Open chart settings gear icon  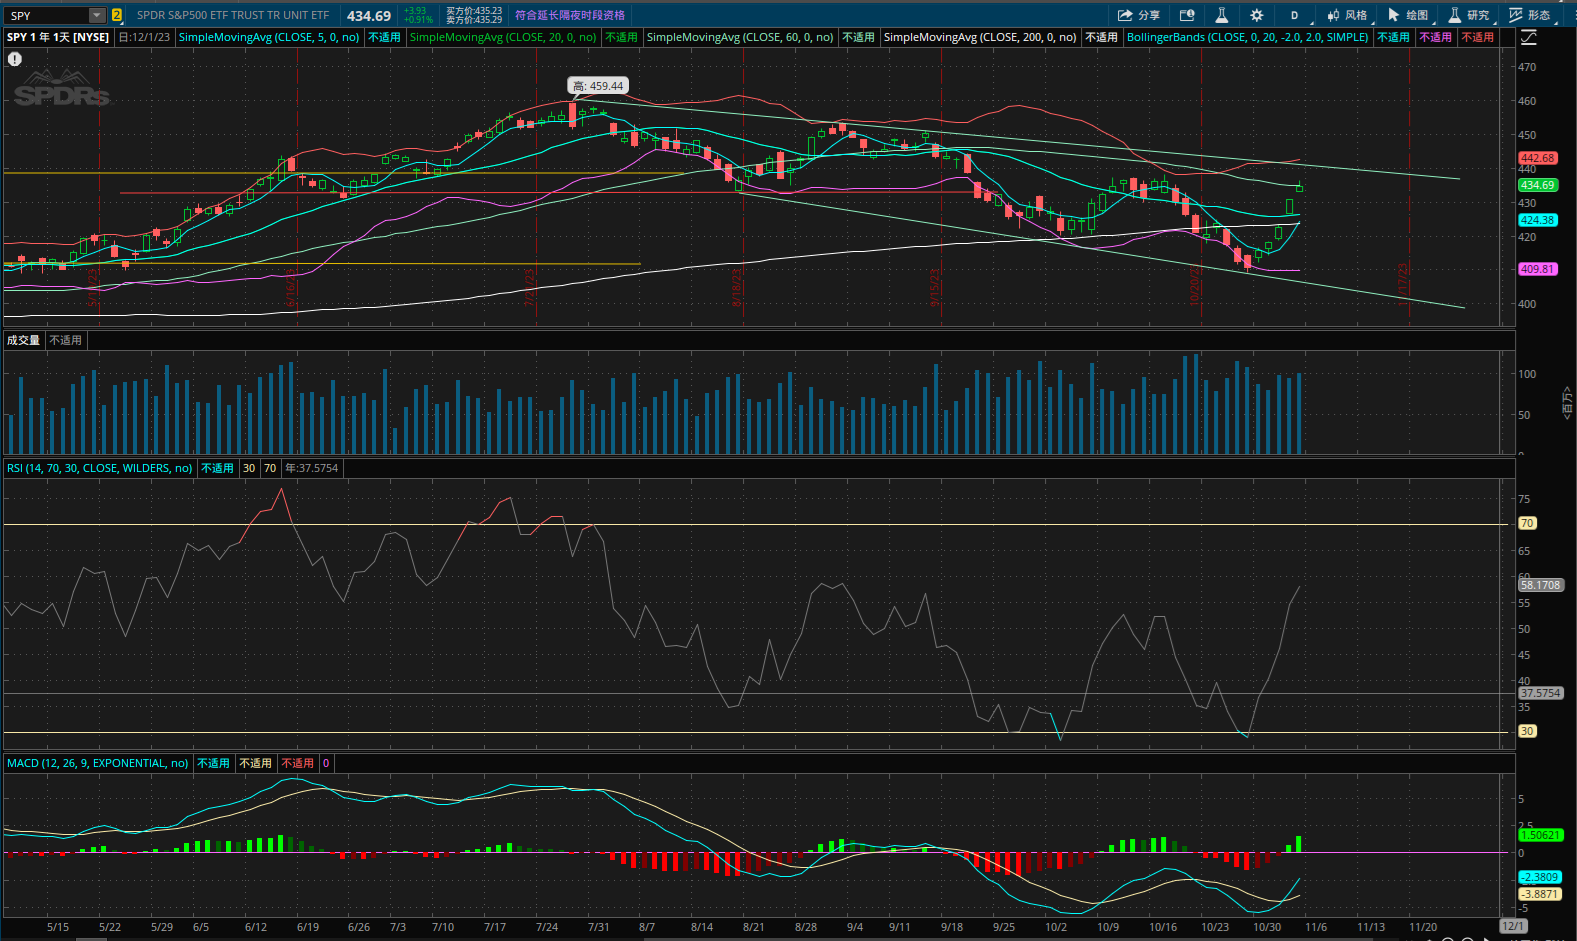(x=1257, y=15)
